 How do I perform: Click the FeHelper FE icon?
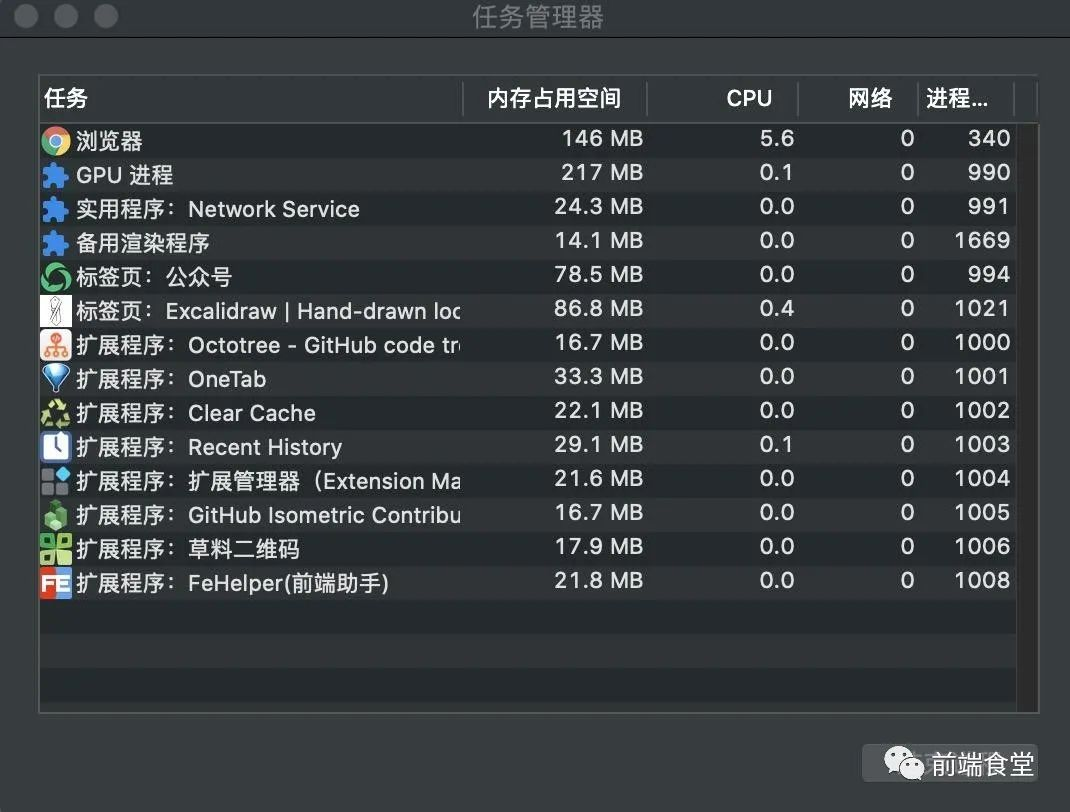click(56, 583)
